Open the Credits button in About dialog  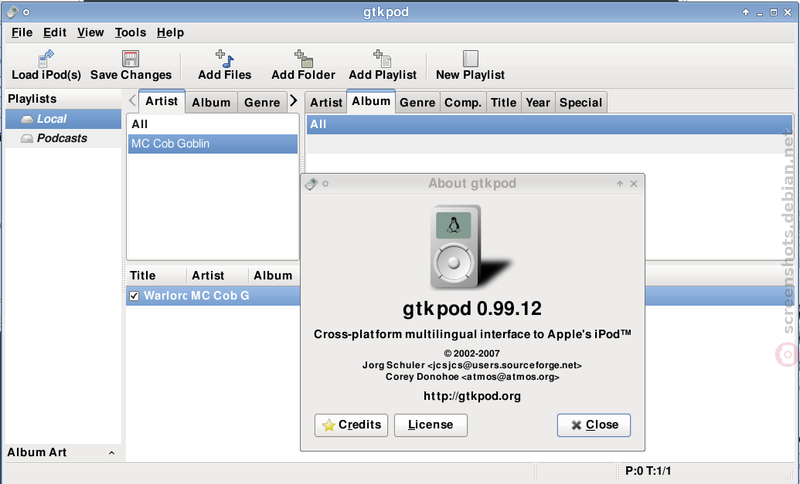[x=351, y=425]
